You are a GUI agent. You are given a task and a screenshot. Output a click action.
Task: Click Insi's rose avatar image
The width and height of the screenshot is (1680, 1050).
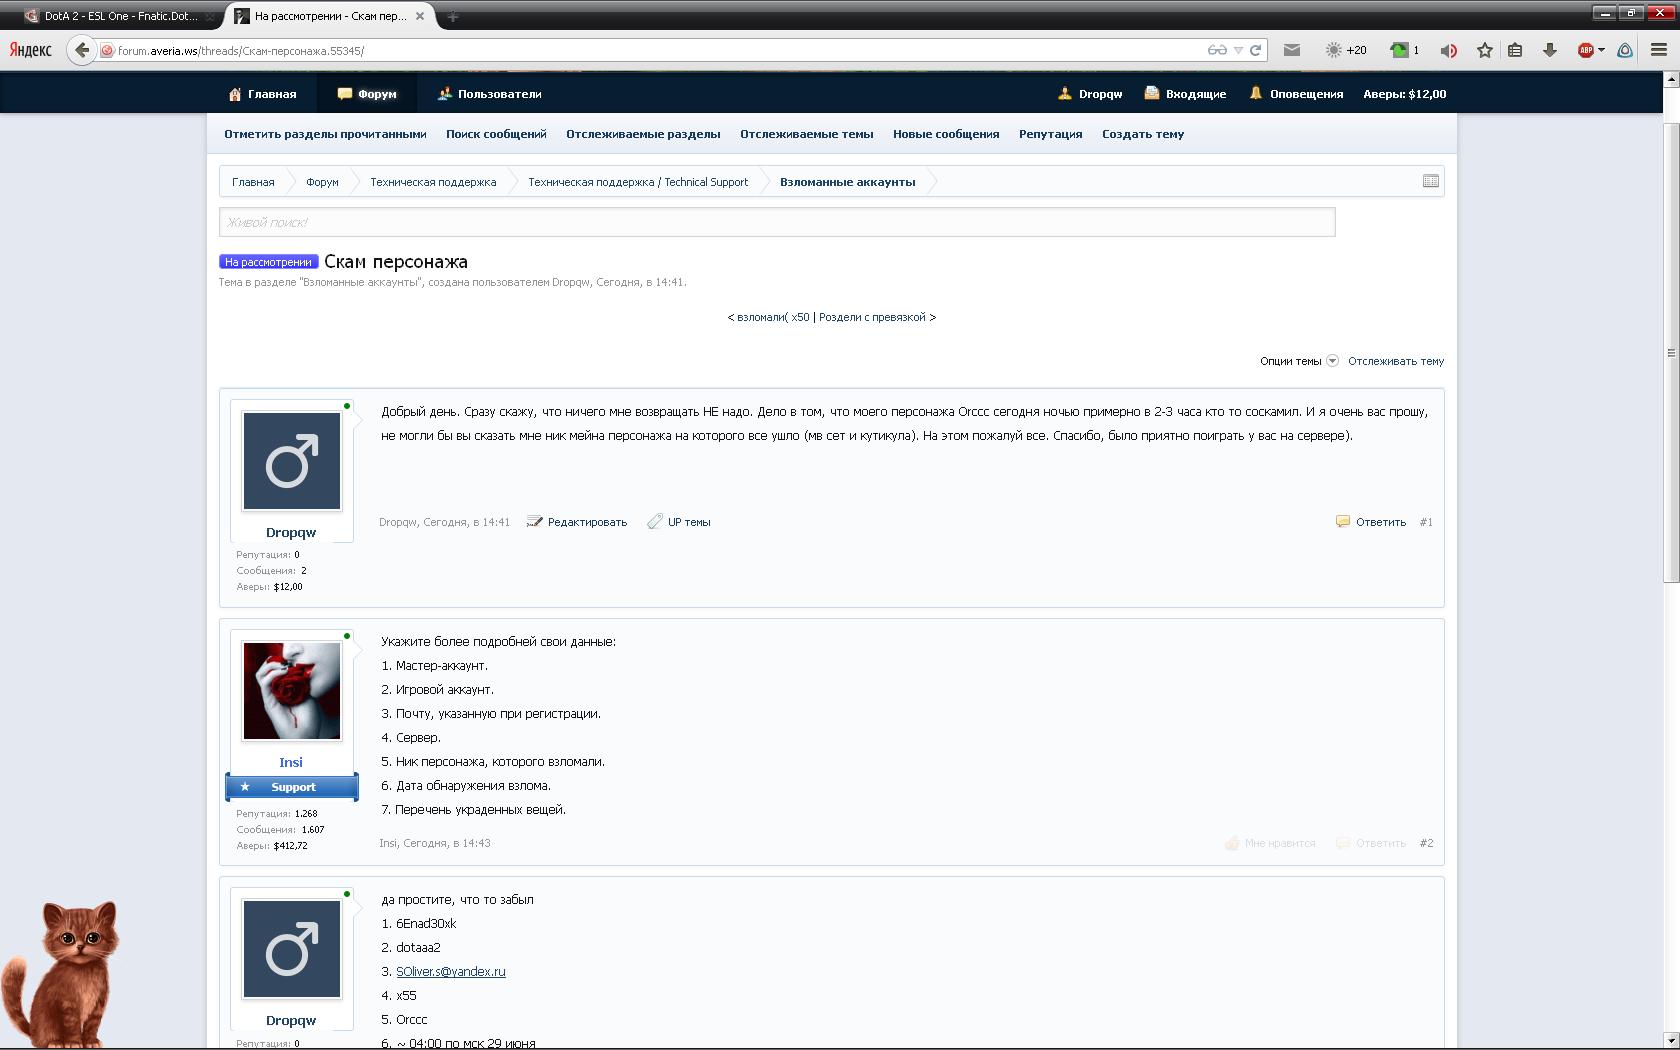tap(292, 691)
